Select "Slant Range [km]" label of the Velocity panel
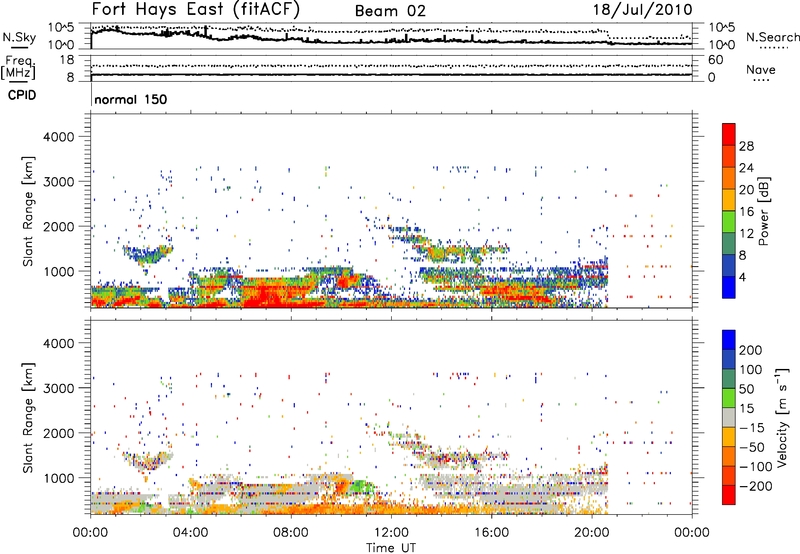Screen dimensions: 800x554 (x=28, y=418)
